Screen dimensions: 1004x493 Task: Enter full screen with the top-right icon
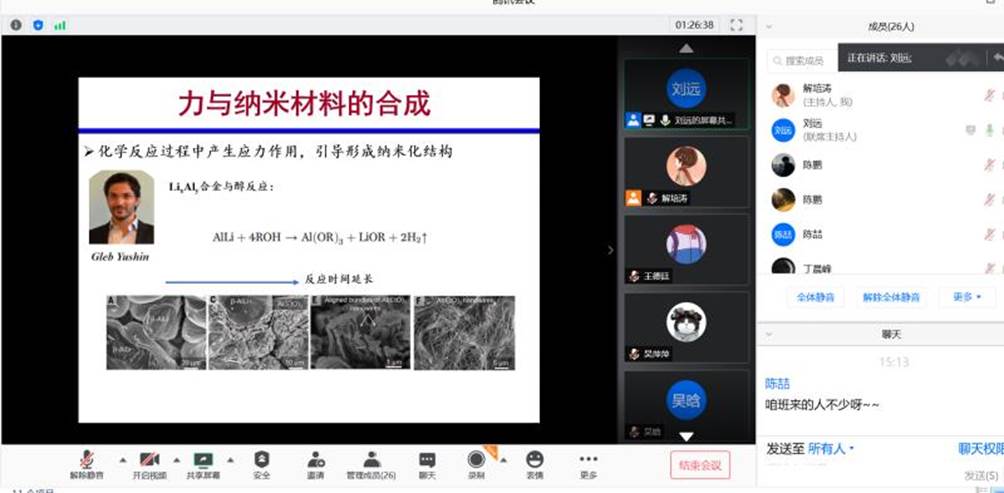[737, 25]
